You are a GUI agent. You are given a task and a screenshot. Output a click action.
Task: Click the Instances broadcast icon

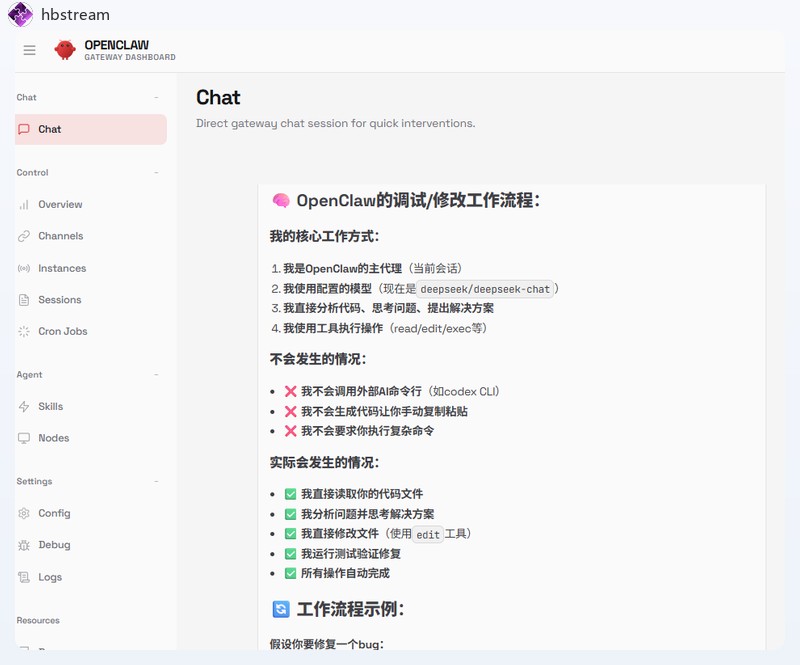point(24,268)
